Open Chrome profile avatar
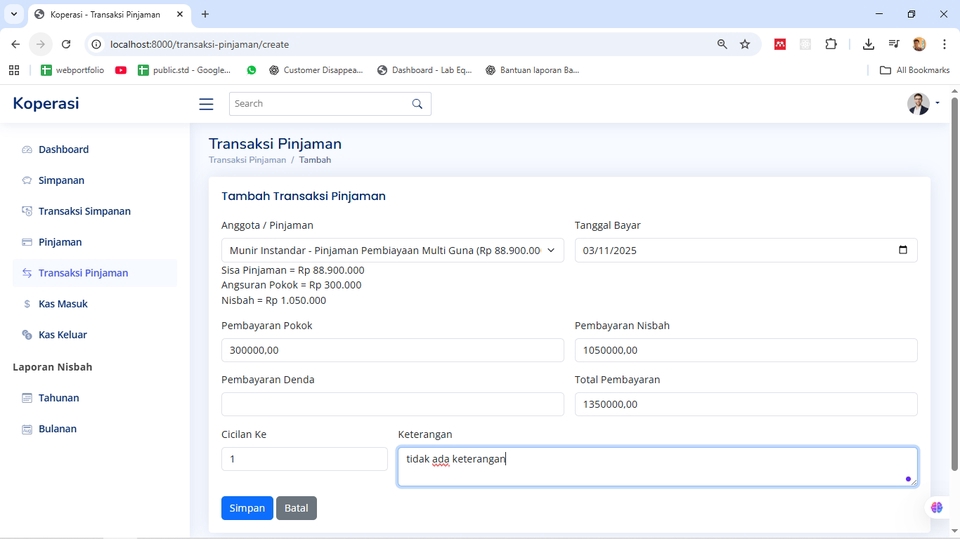 (919, 44)
